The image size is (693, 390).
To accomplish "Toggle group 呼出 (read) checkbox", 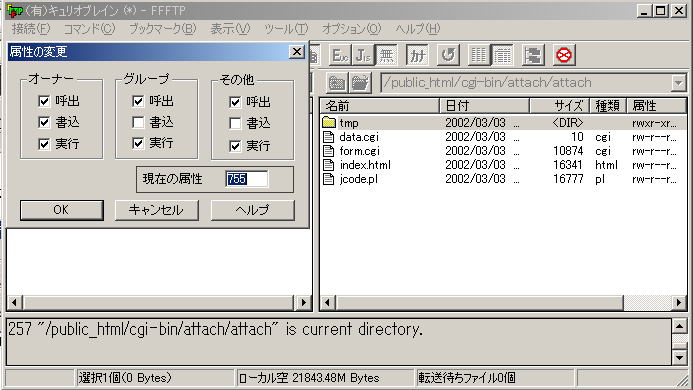I will [x=138, y=101].
